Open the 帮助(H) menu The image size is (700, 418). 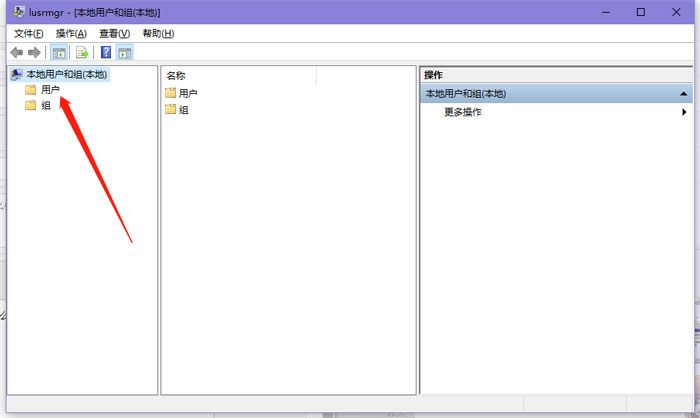click(x=158, y=33)
